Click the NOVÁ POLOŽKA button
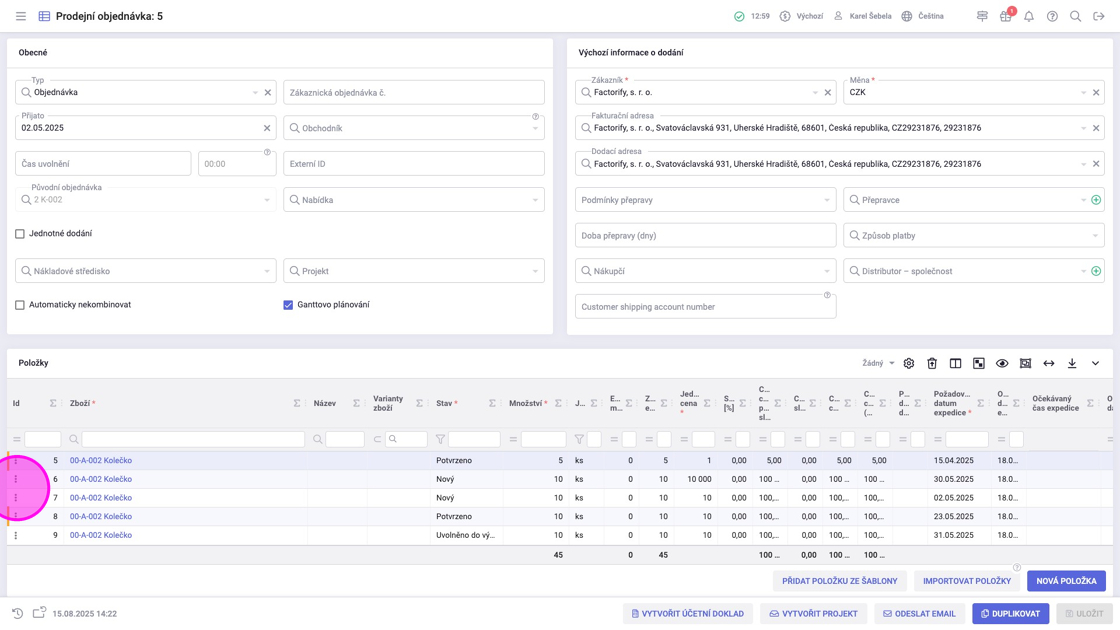 [x=1066, y=581]
